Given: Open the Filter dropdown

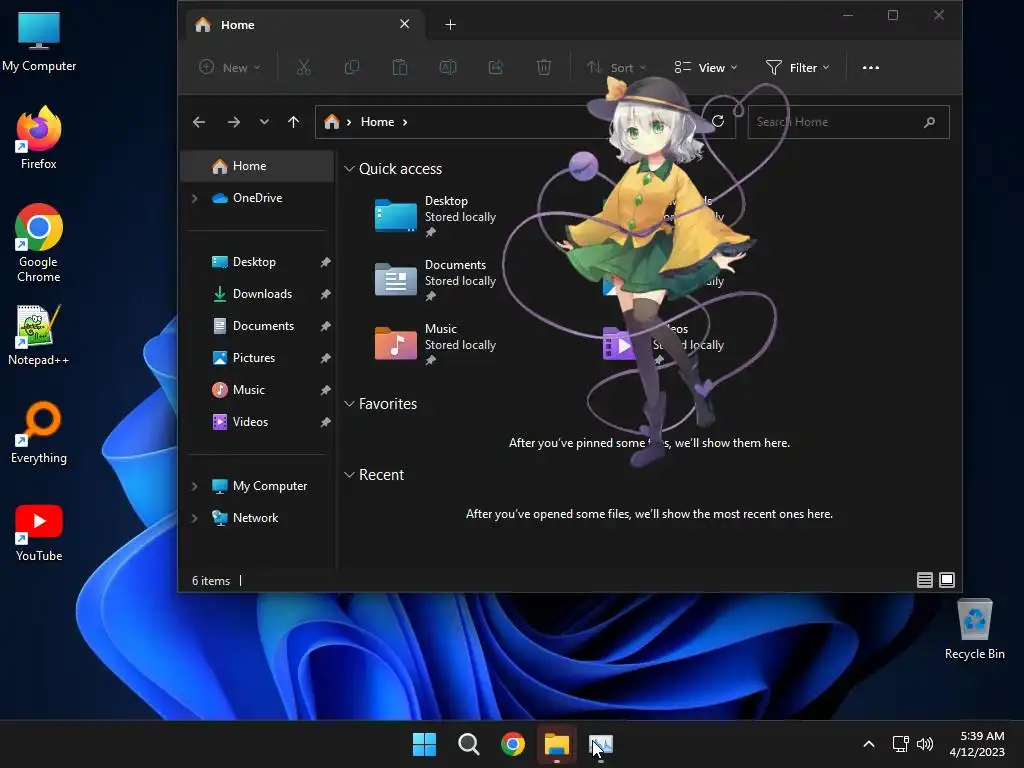Looking at the screenshot, I should 797,67.
